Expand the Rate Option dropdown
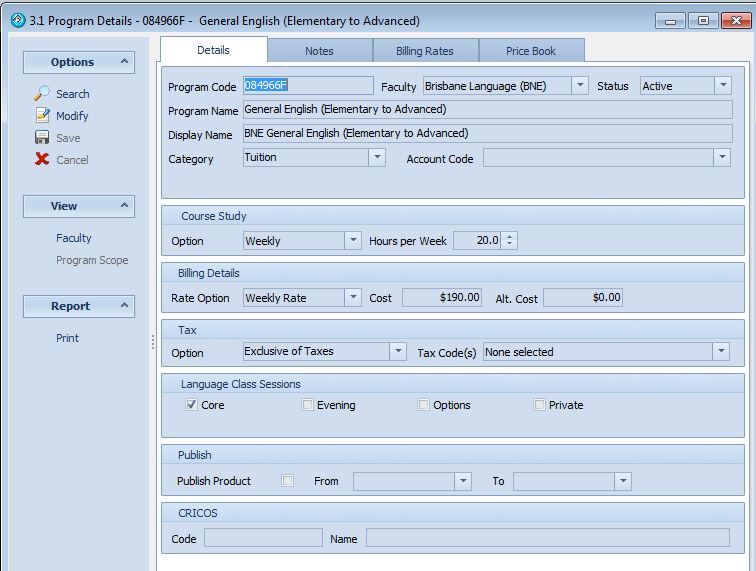756x571 pixels. (353, 298)
